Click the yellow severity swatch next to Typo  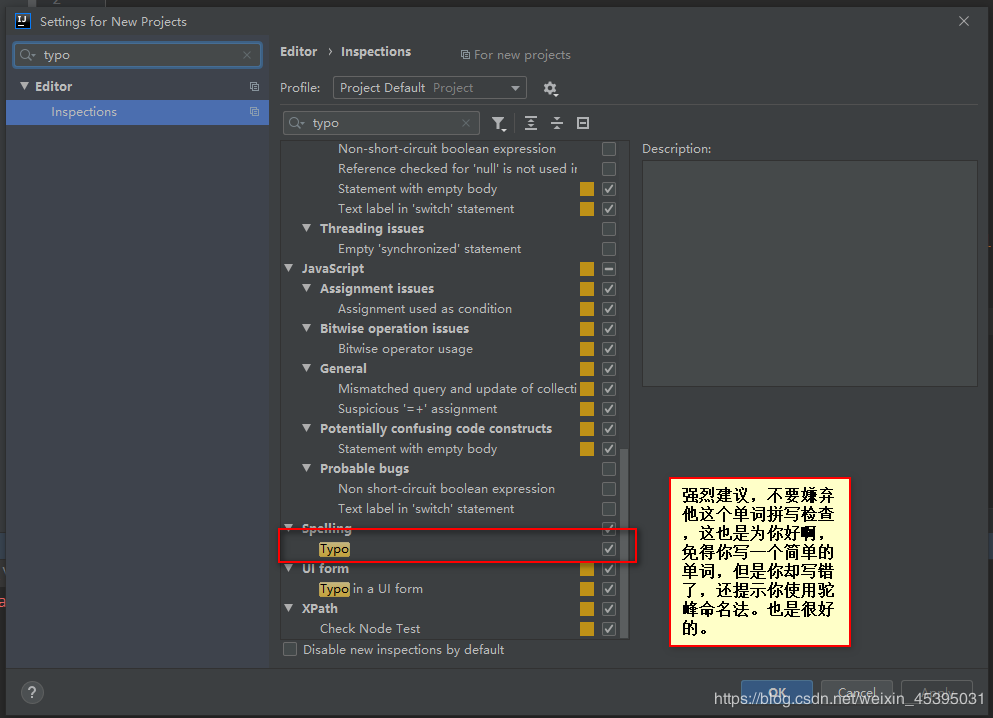click(586, 548)
